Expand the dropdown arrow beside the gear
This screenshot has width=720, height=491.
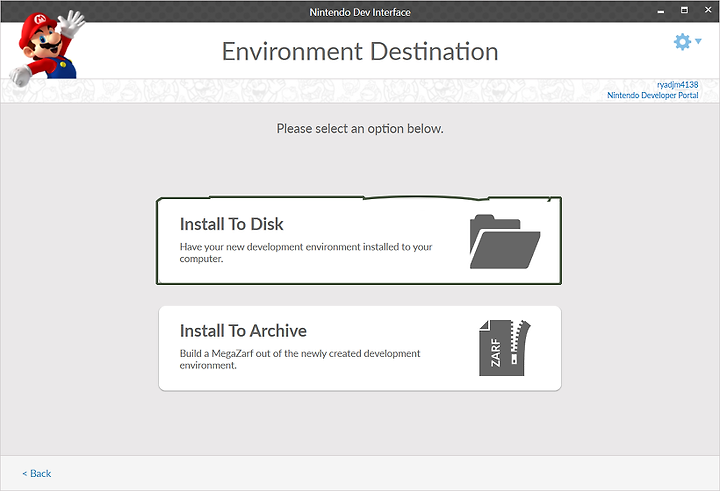pyautogui.click(x=698, y=41)
